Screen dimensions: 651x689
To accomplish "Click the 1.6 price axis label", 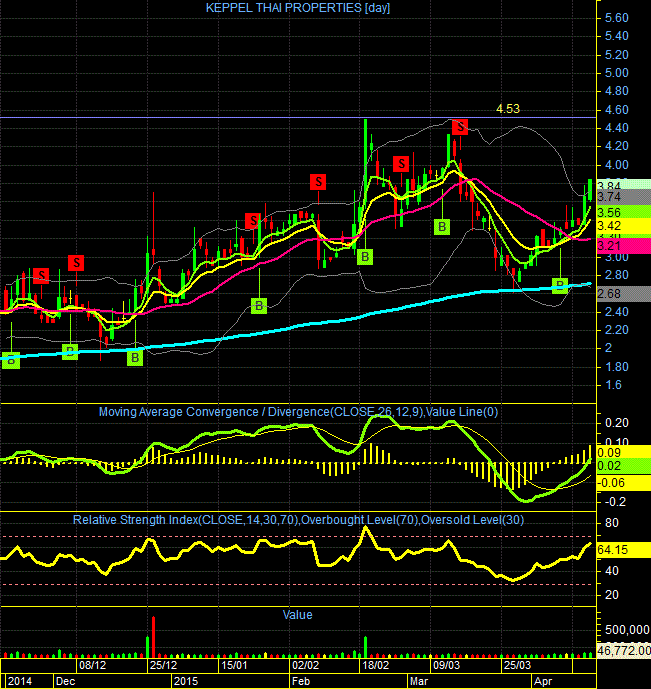I will click(613, 385).
